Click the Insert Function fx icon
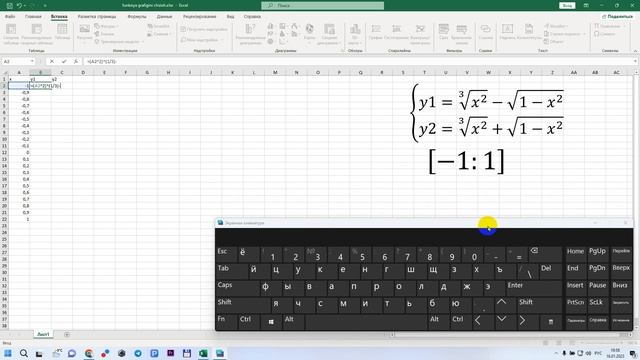The width and height of the screenshot is (640, 360). (76, 61)
